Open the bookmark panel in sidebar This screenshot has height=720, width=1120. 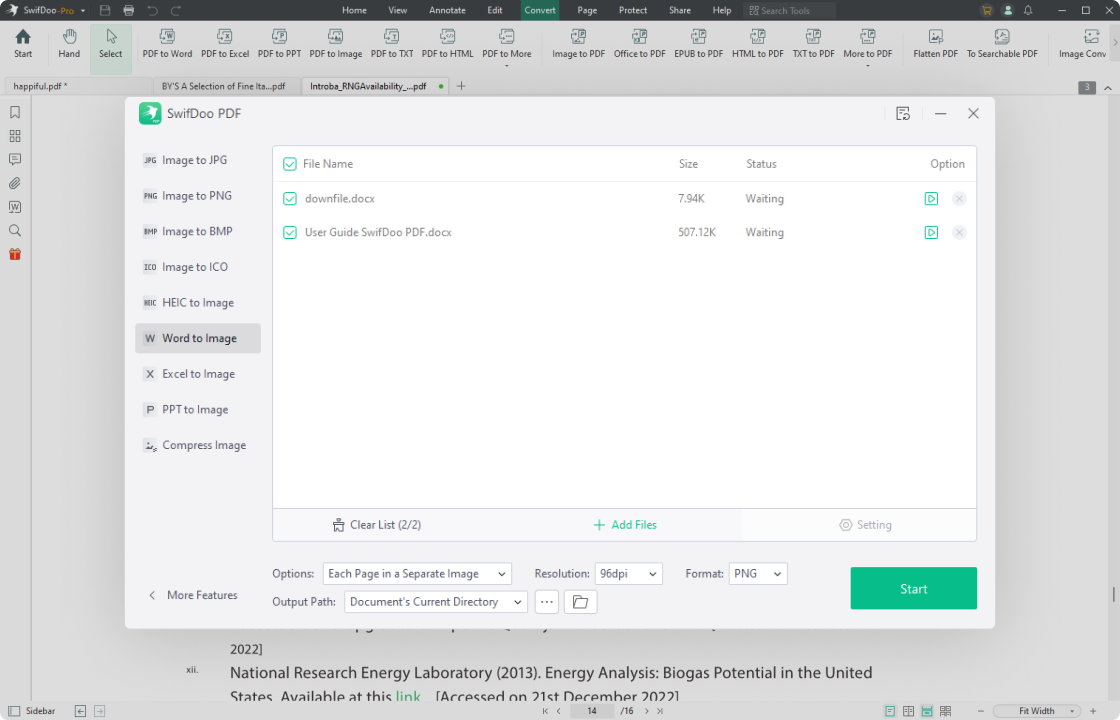point(15,112)
